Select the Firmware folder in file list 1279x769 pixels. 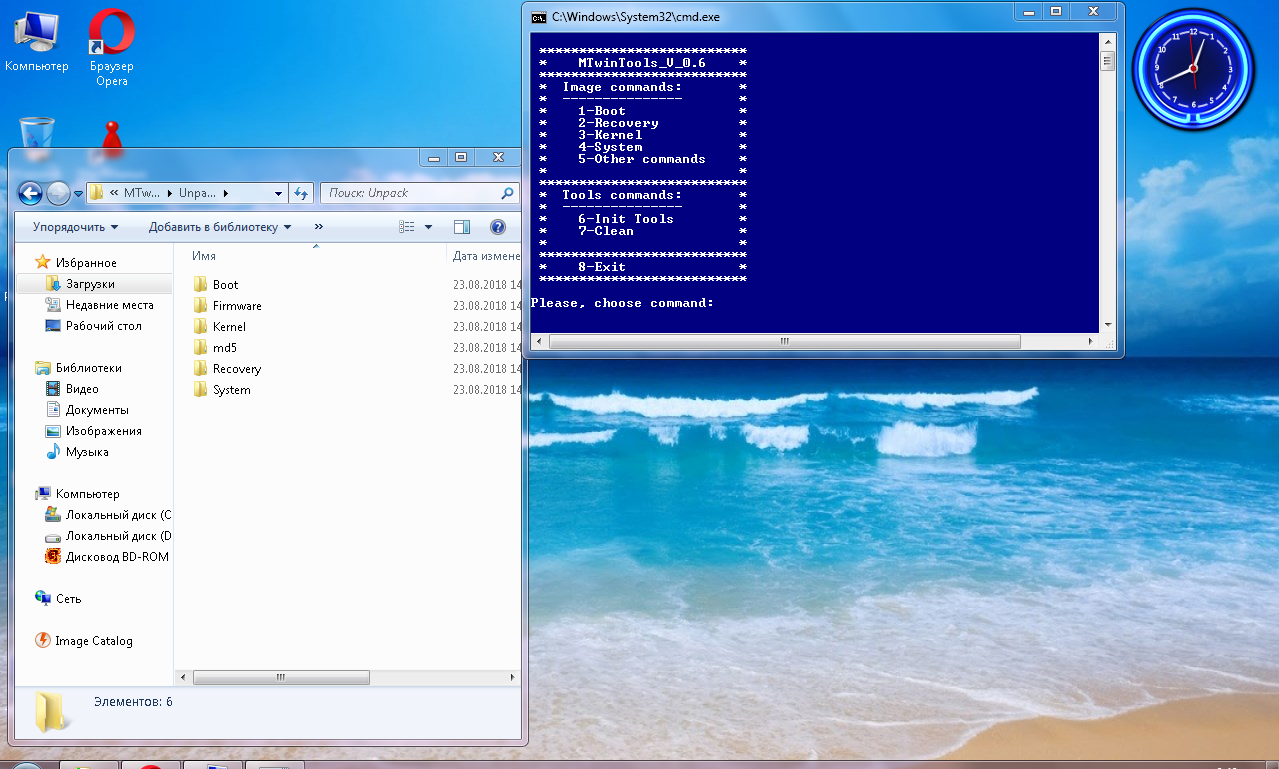pos(237,306)
